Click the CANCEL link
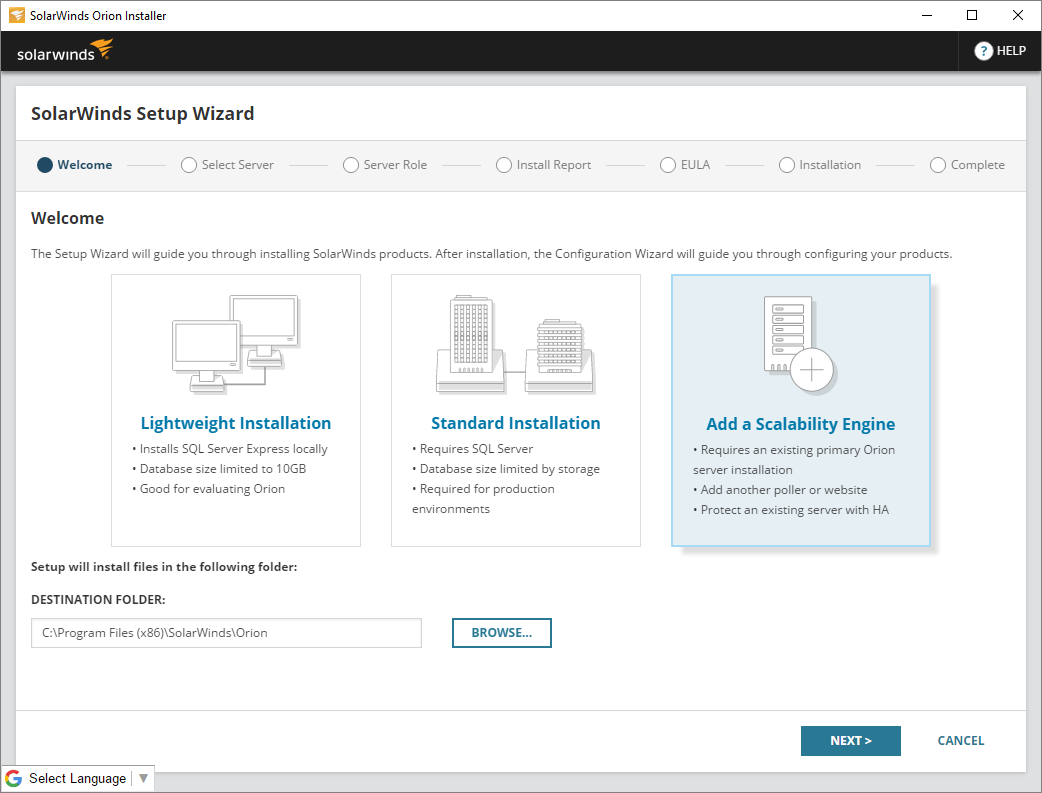The width and height of the screenshot is (1042, 793). pos(961,740)
